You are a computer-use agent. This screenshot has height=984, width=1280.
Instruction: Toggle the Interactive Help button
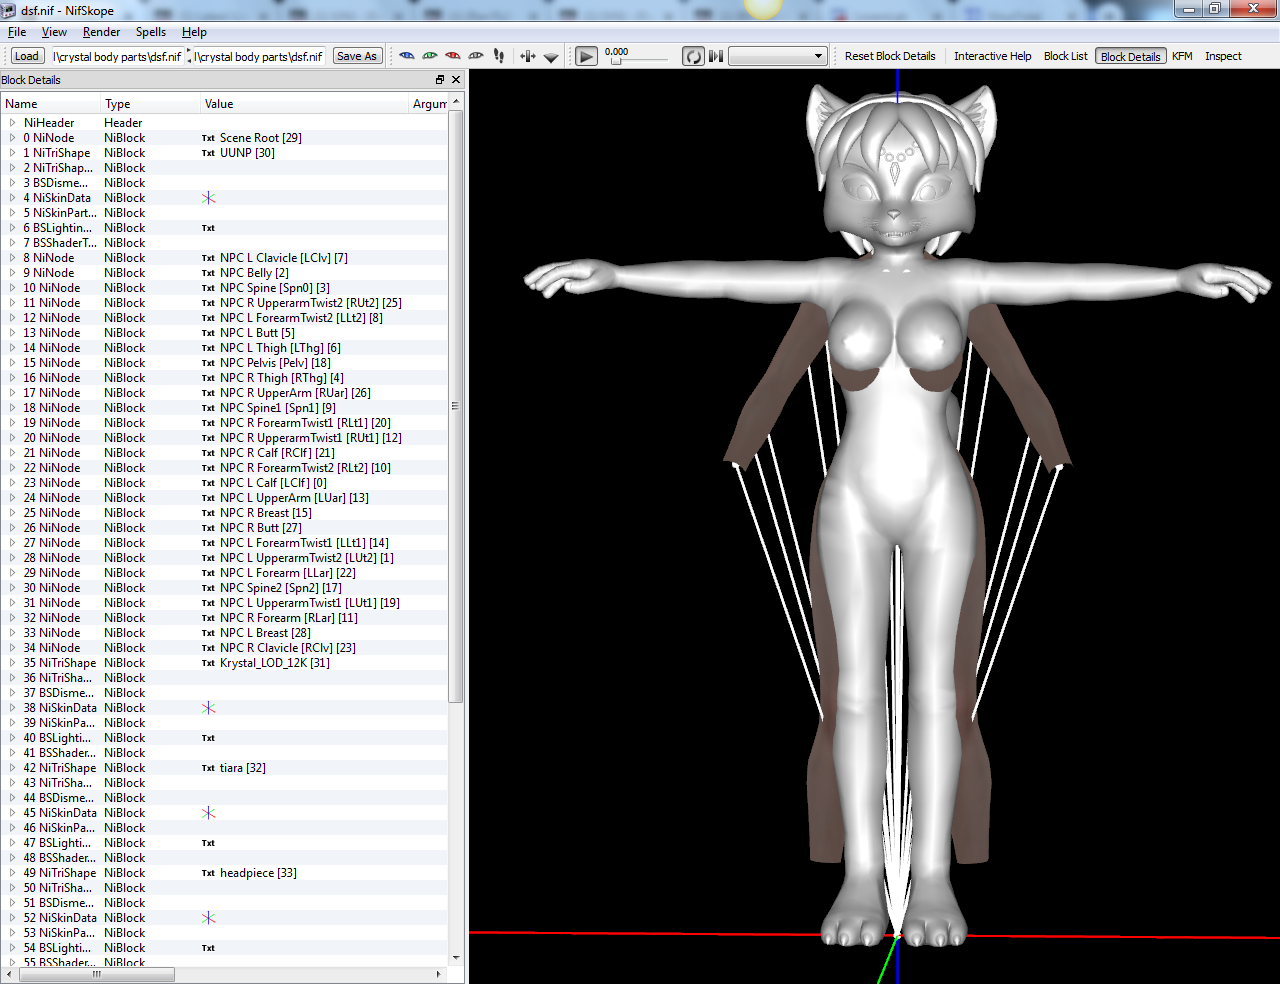coord(992,56)
